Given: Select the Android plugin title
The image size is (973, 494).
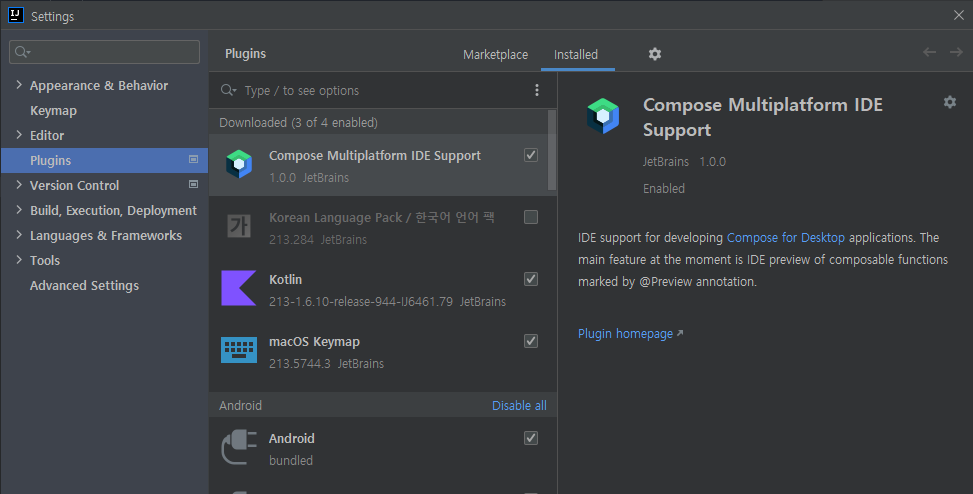Looking at the screenshot, I should [292, 438].
